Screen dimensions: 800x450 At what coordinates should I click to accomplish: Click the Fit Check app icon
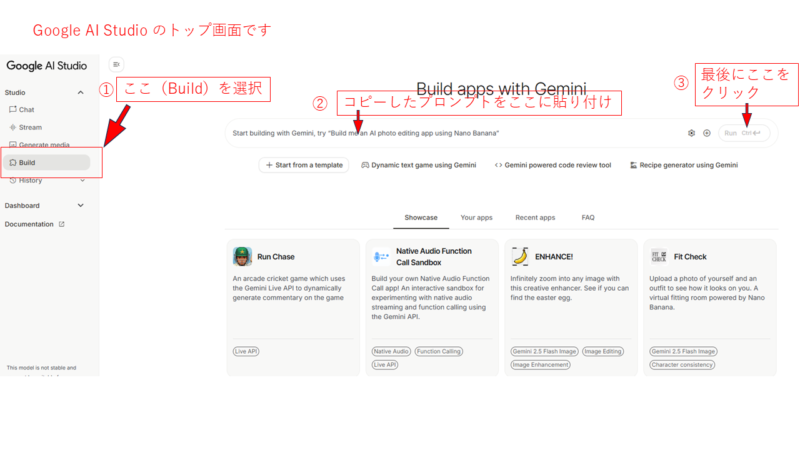[x=658, y=256]
